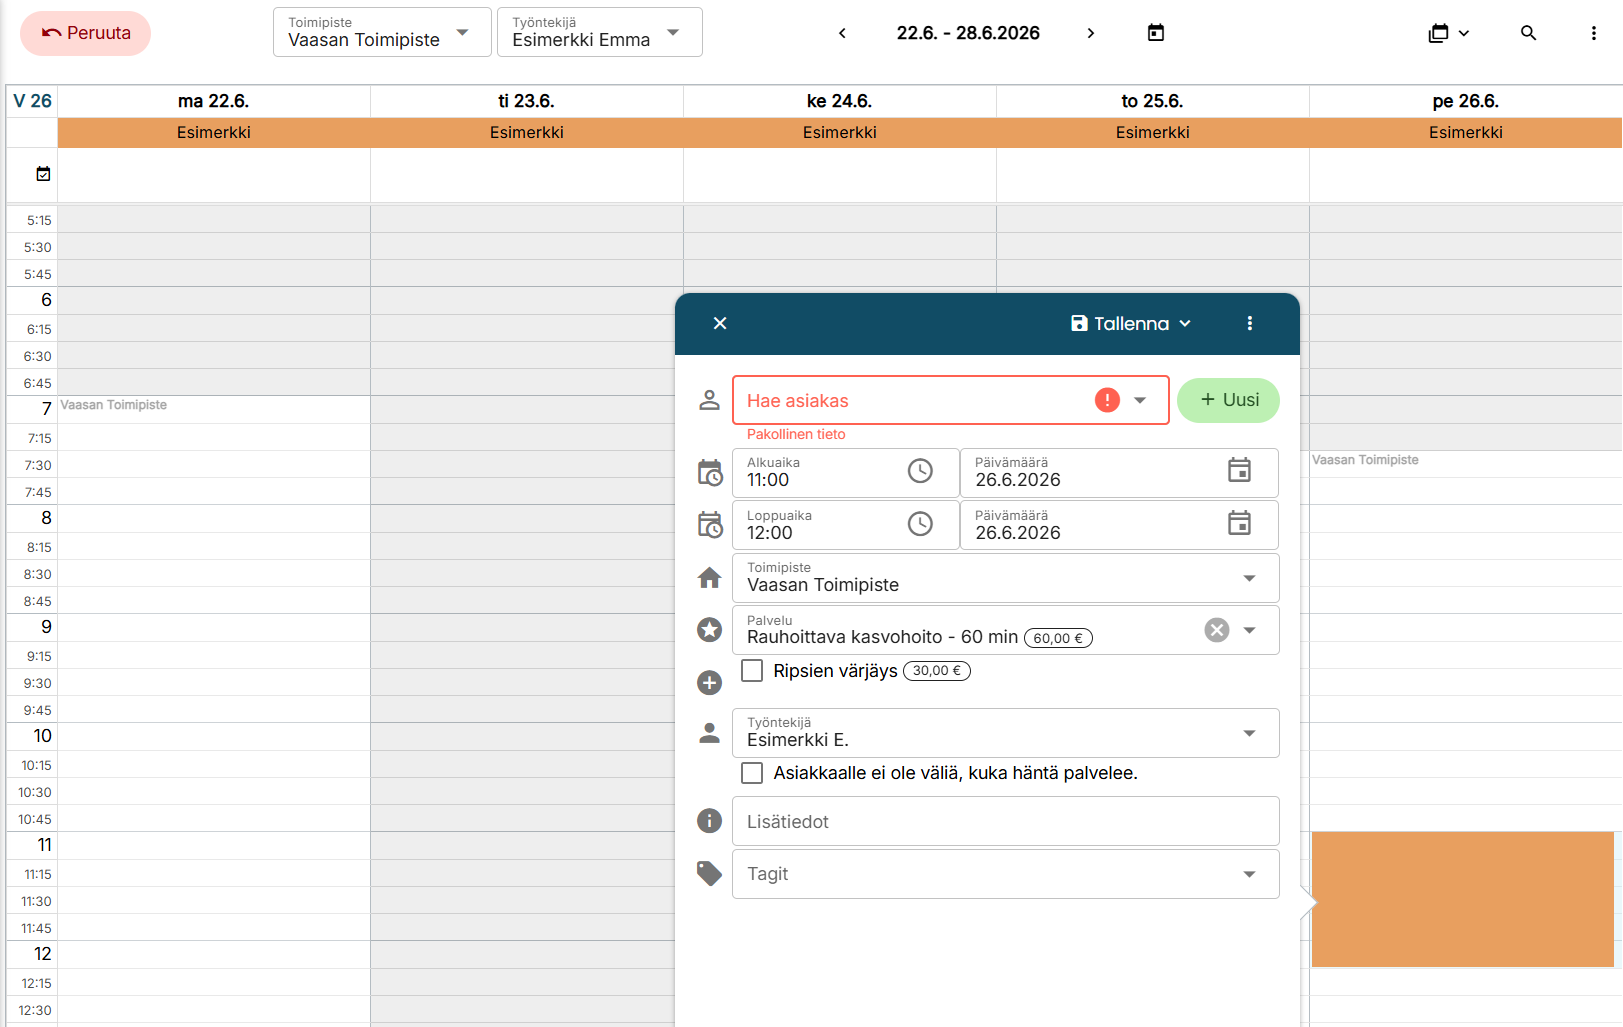This screenshot has width=1623, height=1027.
Task: Enable the Ripsien värjäys add-on checkbox
Action: pos(752,671)
